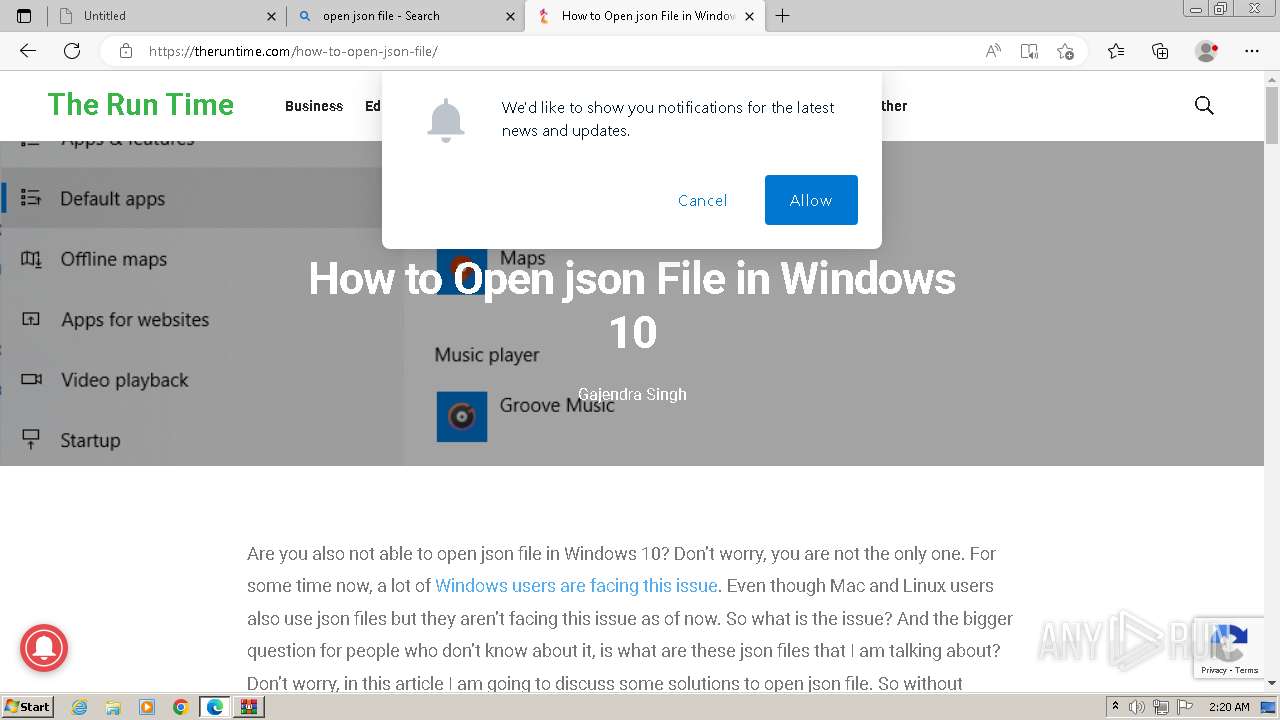Click Allow on notification prompt
Screen dimensions: 1280x720
(811, 200)
